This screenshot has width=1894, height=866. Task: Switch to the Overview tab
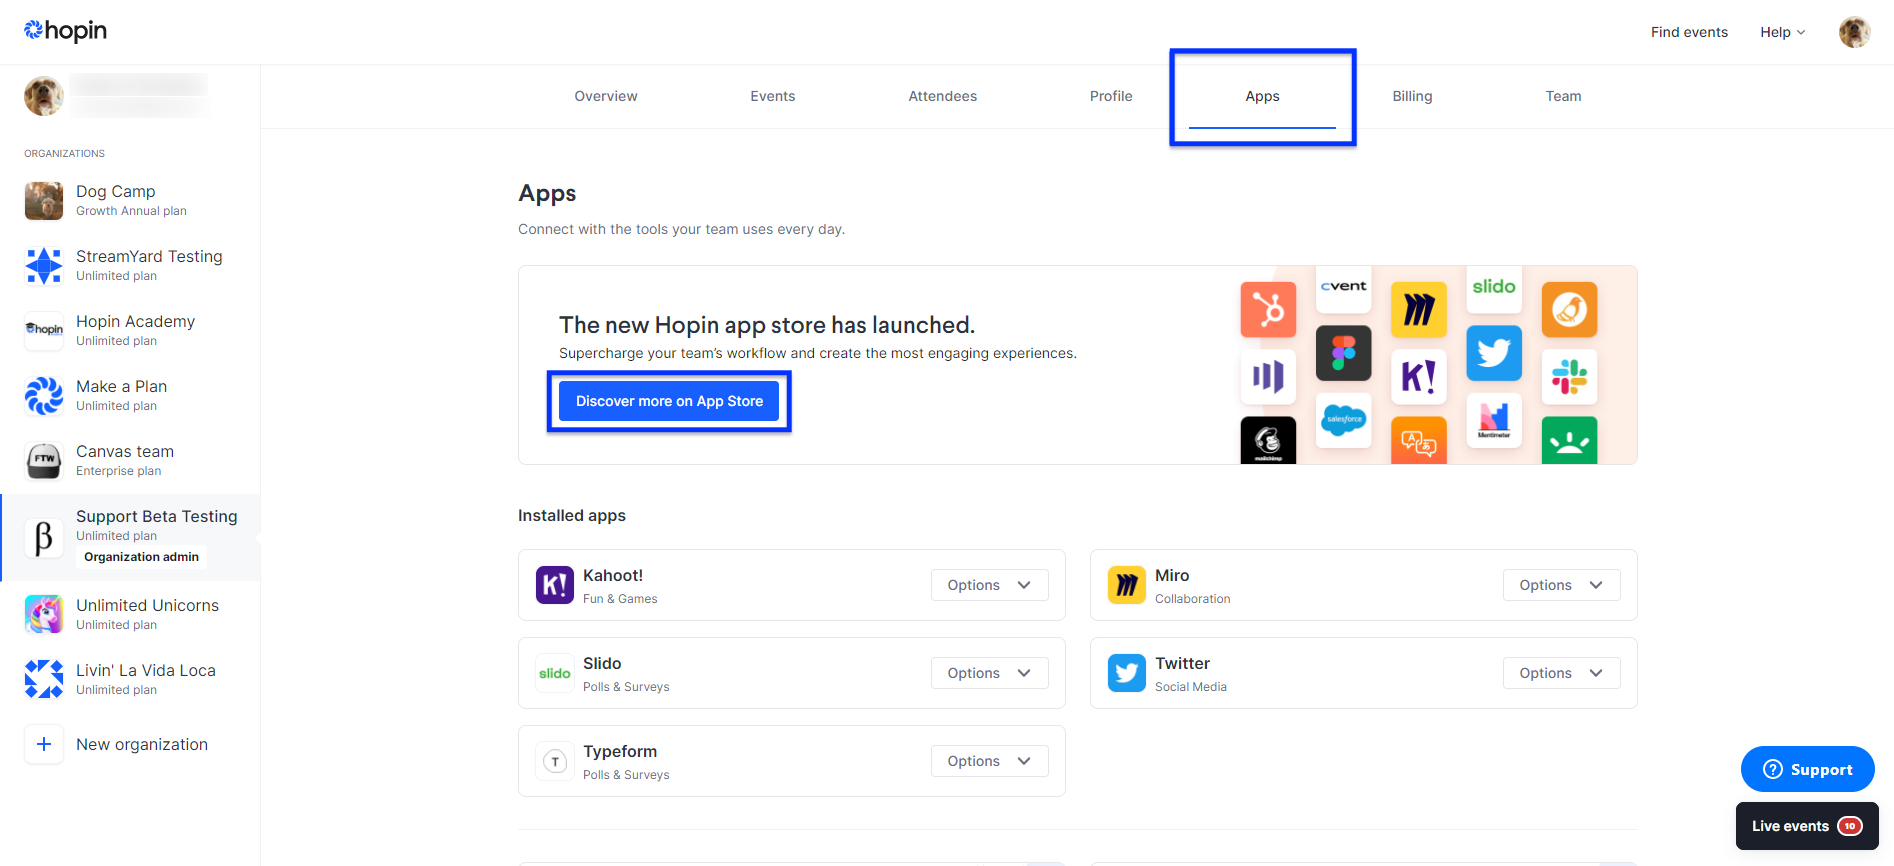pyautogui.click(x=605, y=96)
